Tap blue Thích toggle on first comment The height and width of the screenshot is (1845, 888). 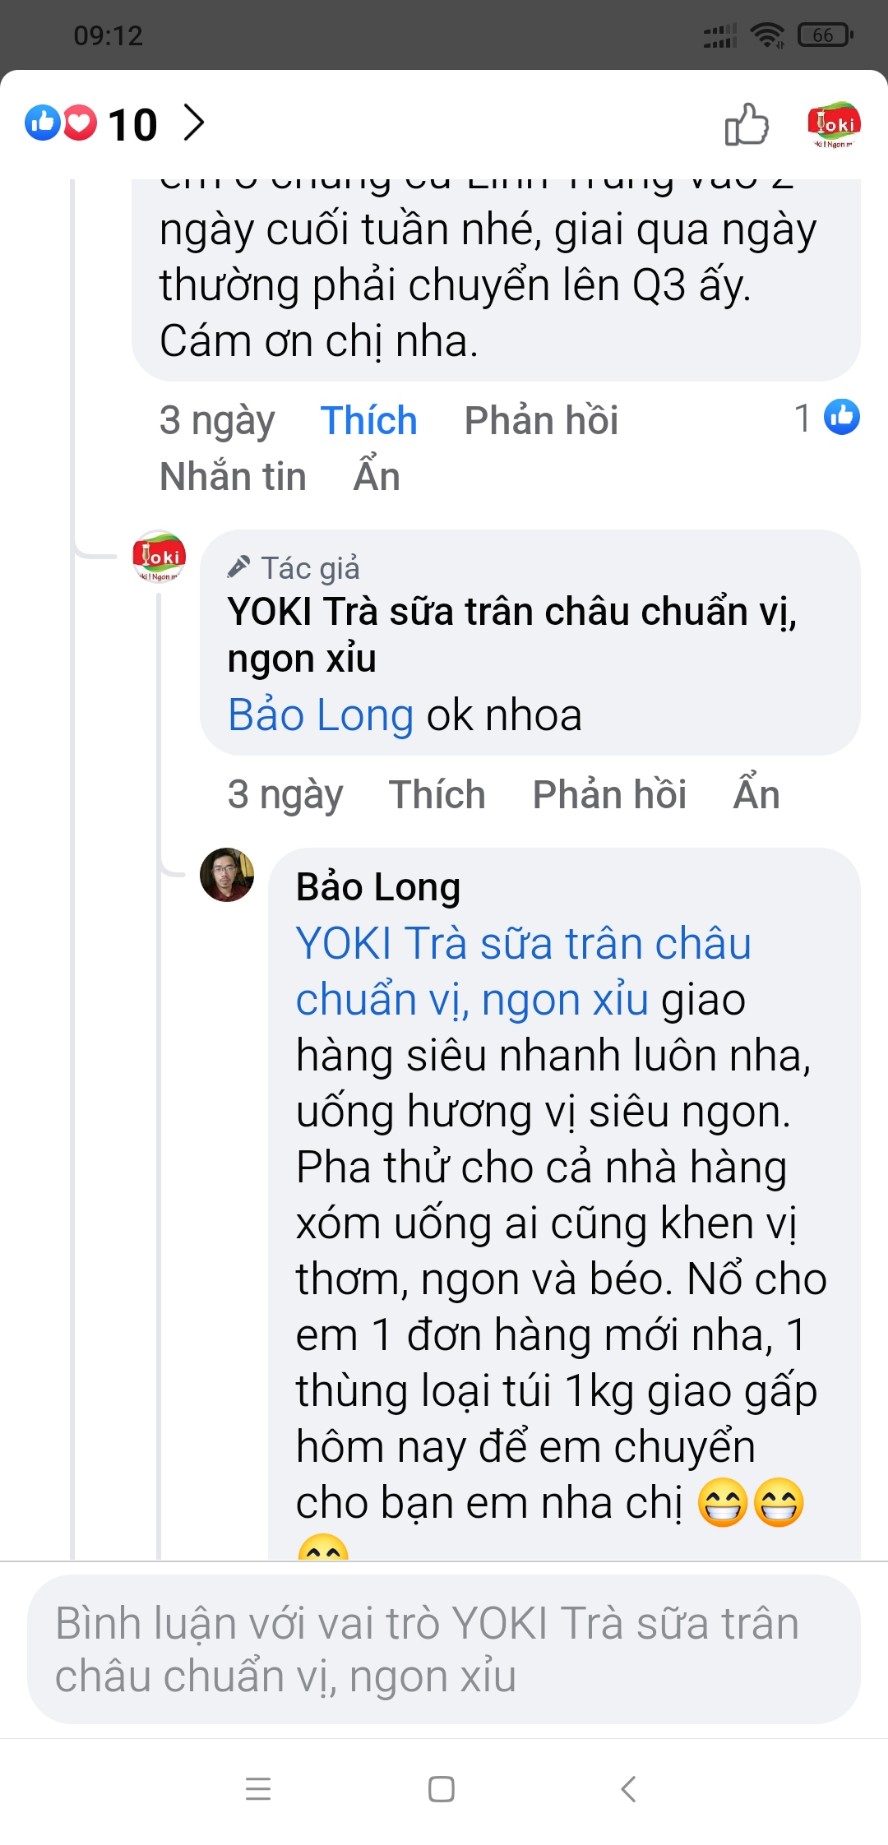click(368, 421)
